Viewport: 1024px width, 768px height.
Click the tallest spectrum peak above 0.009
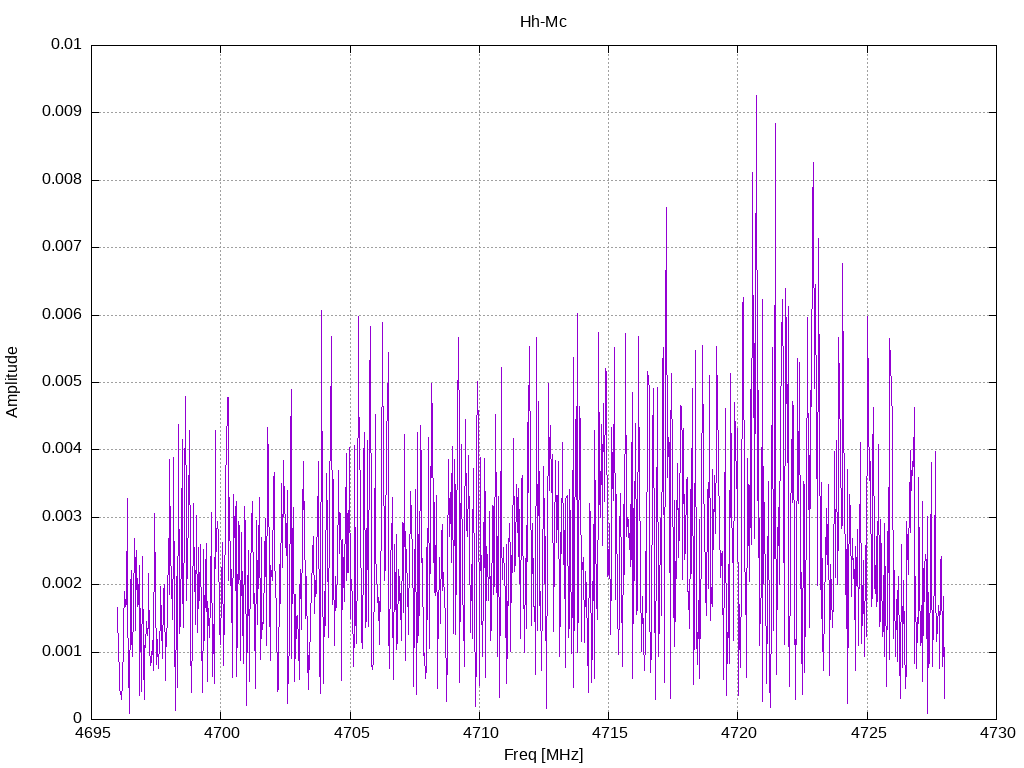click(x=756, y=98)
